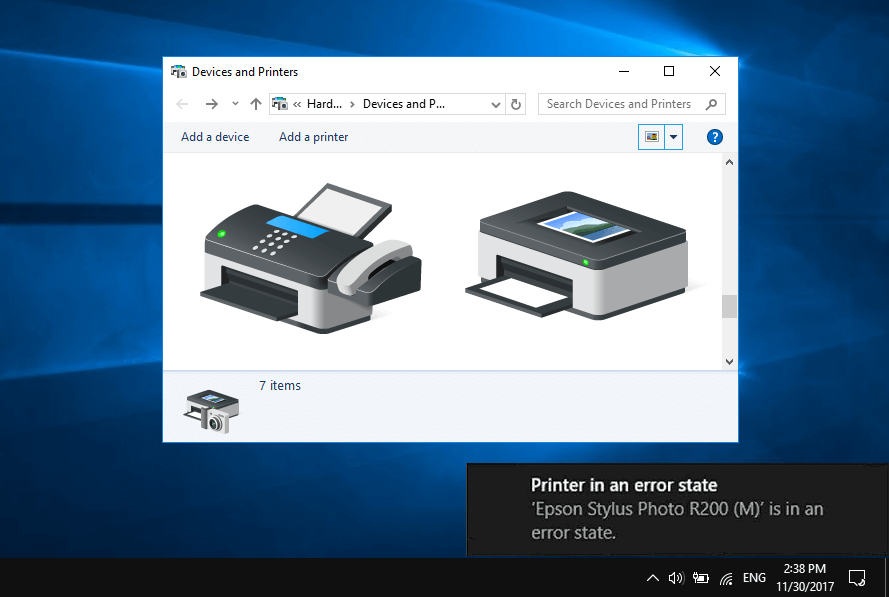Click the Refresh address bar button
The width and height of the screenshot is (889, 597).
coord(516,104)
